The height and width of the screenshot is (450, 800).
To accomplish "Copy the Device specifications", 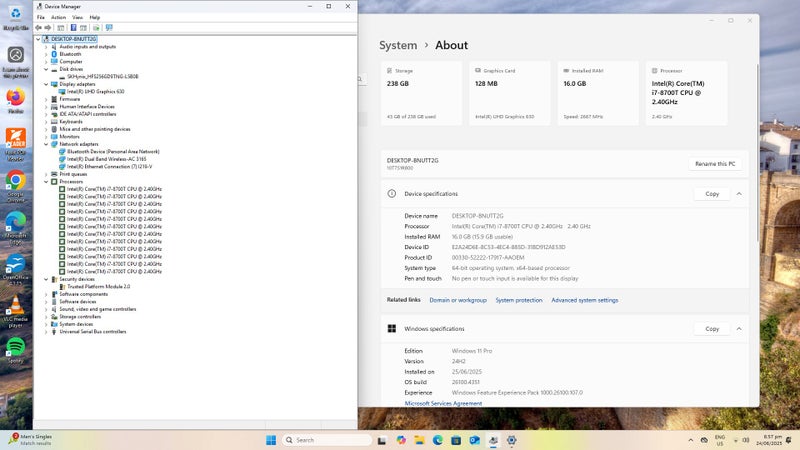I will pyautogui.click(x=712, y=194).
